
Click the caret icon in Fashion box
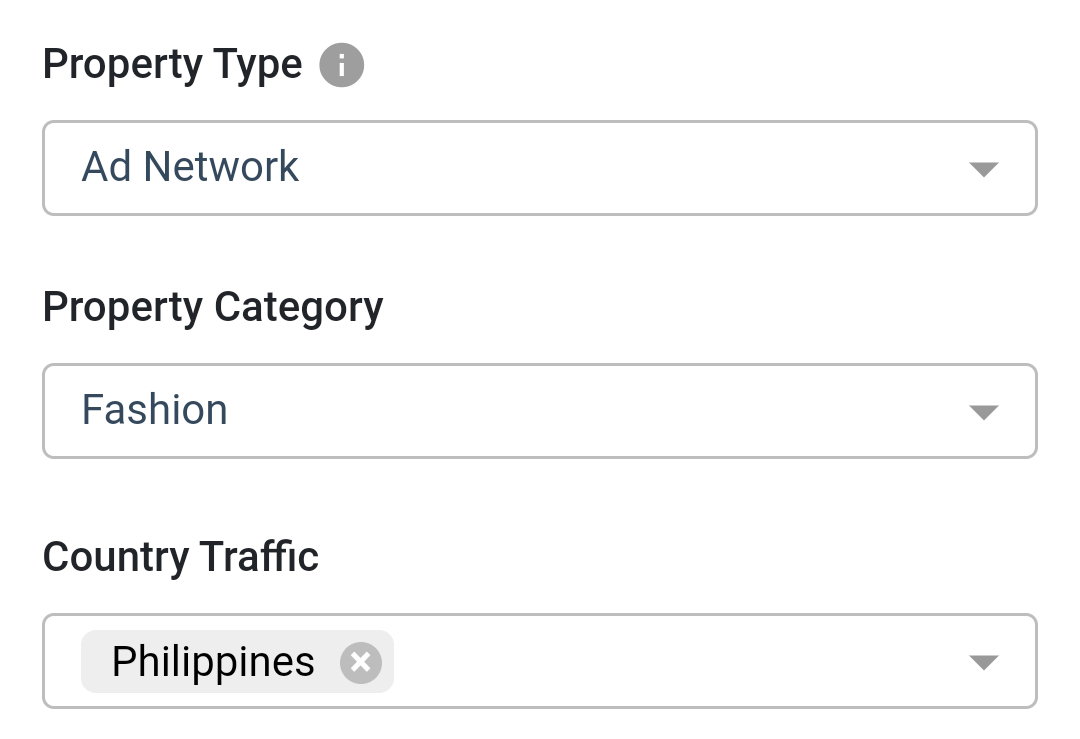tap(984, 412)
